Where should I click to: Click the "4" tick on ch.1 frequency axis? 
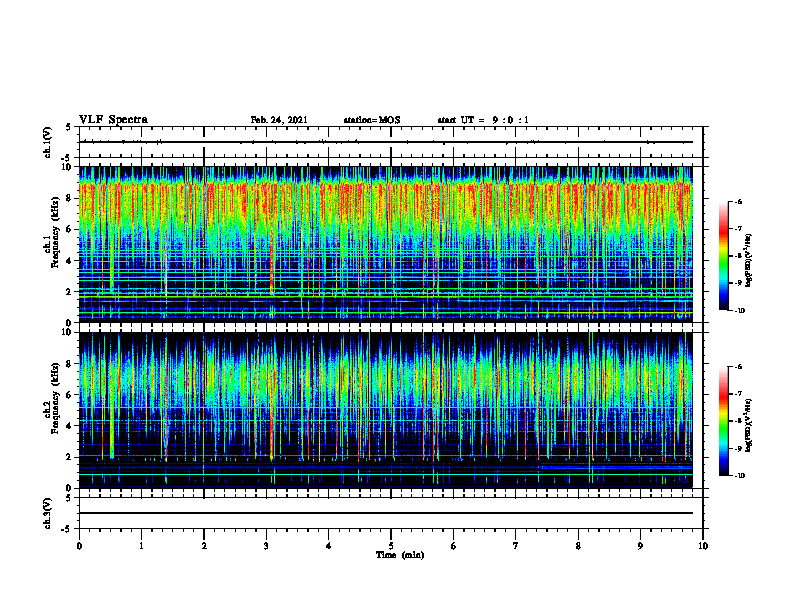coord(70,261)
